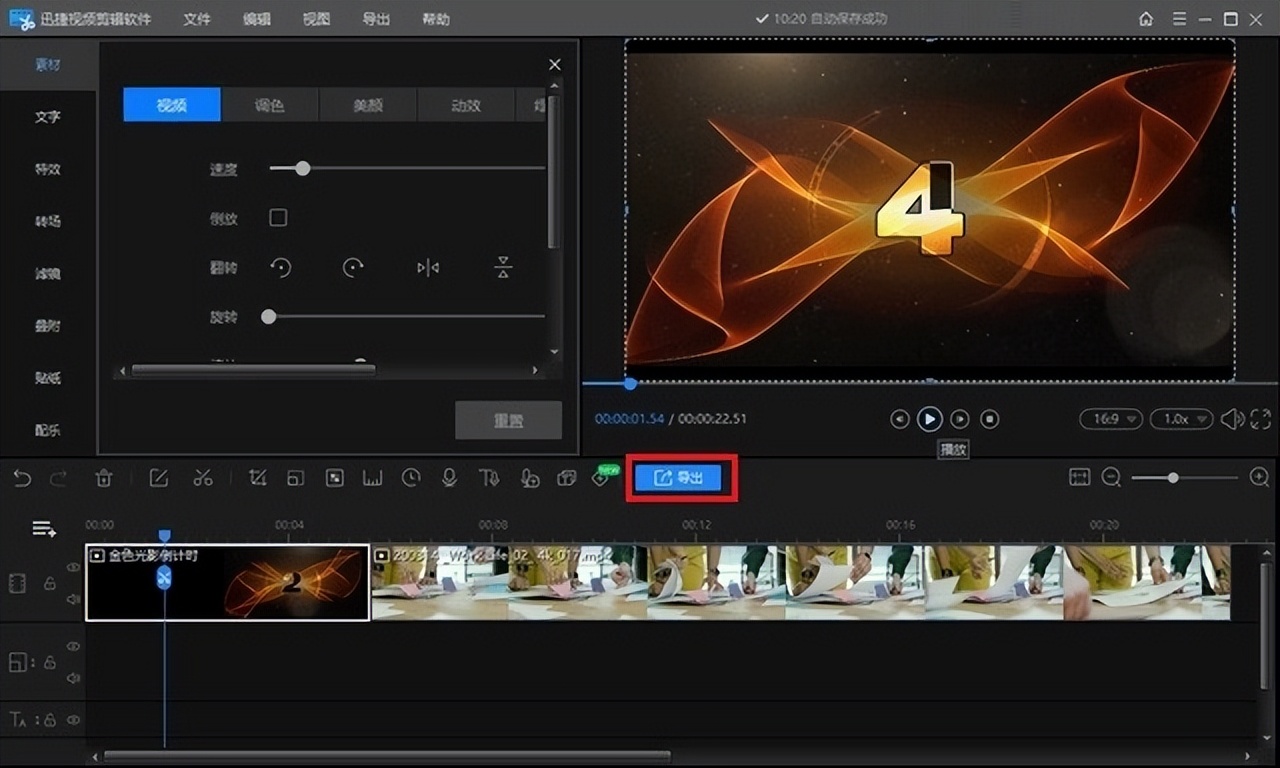Screen dimensions: 1280x768
Task: Click the 速度 speed slider handle
Action: [302, 168]
